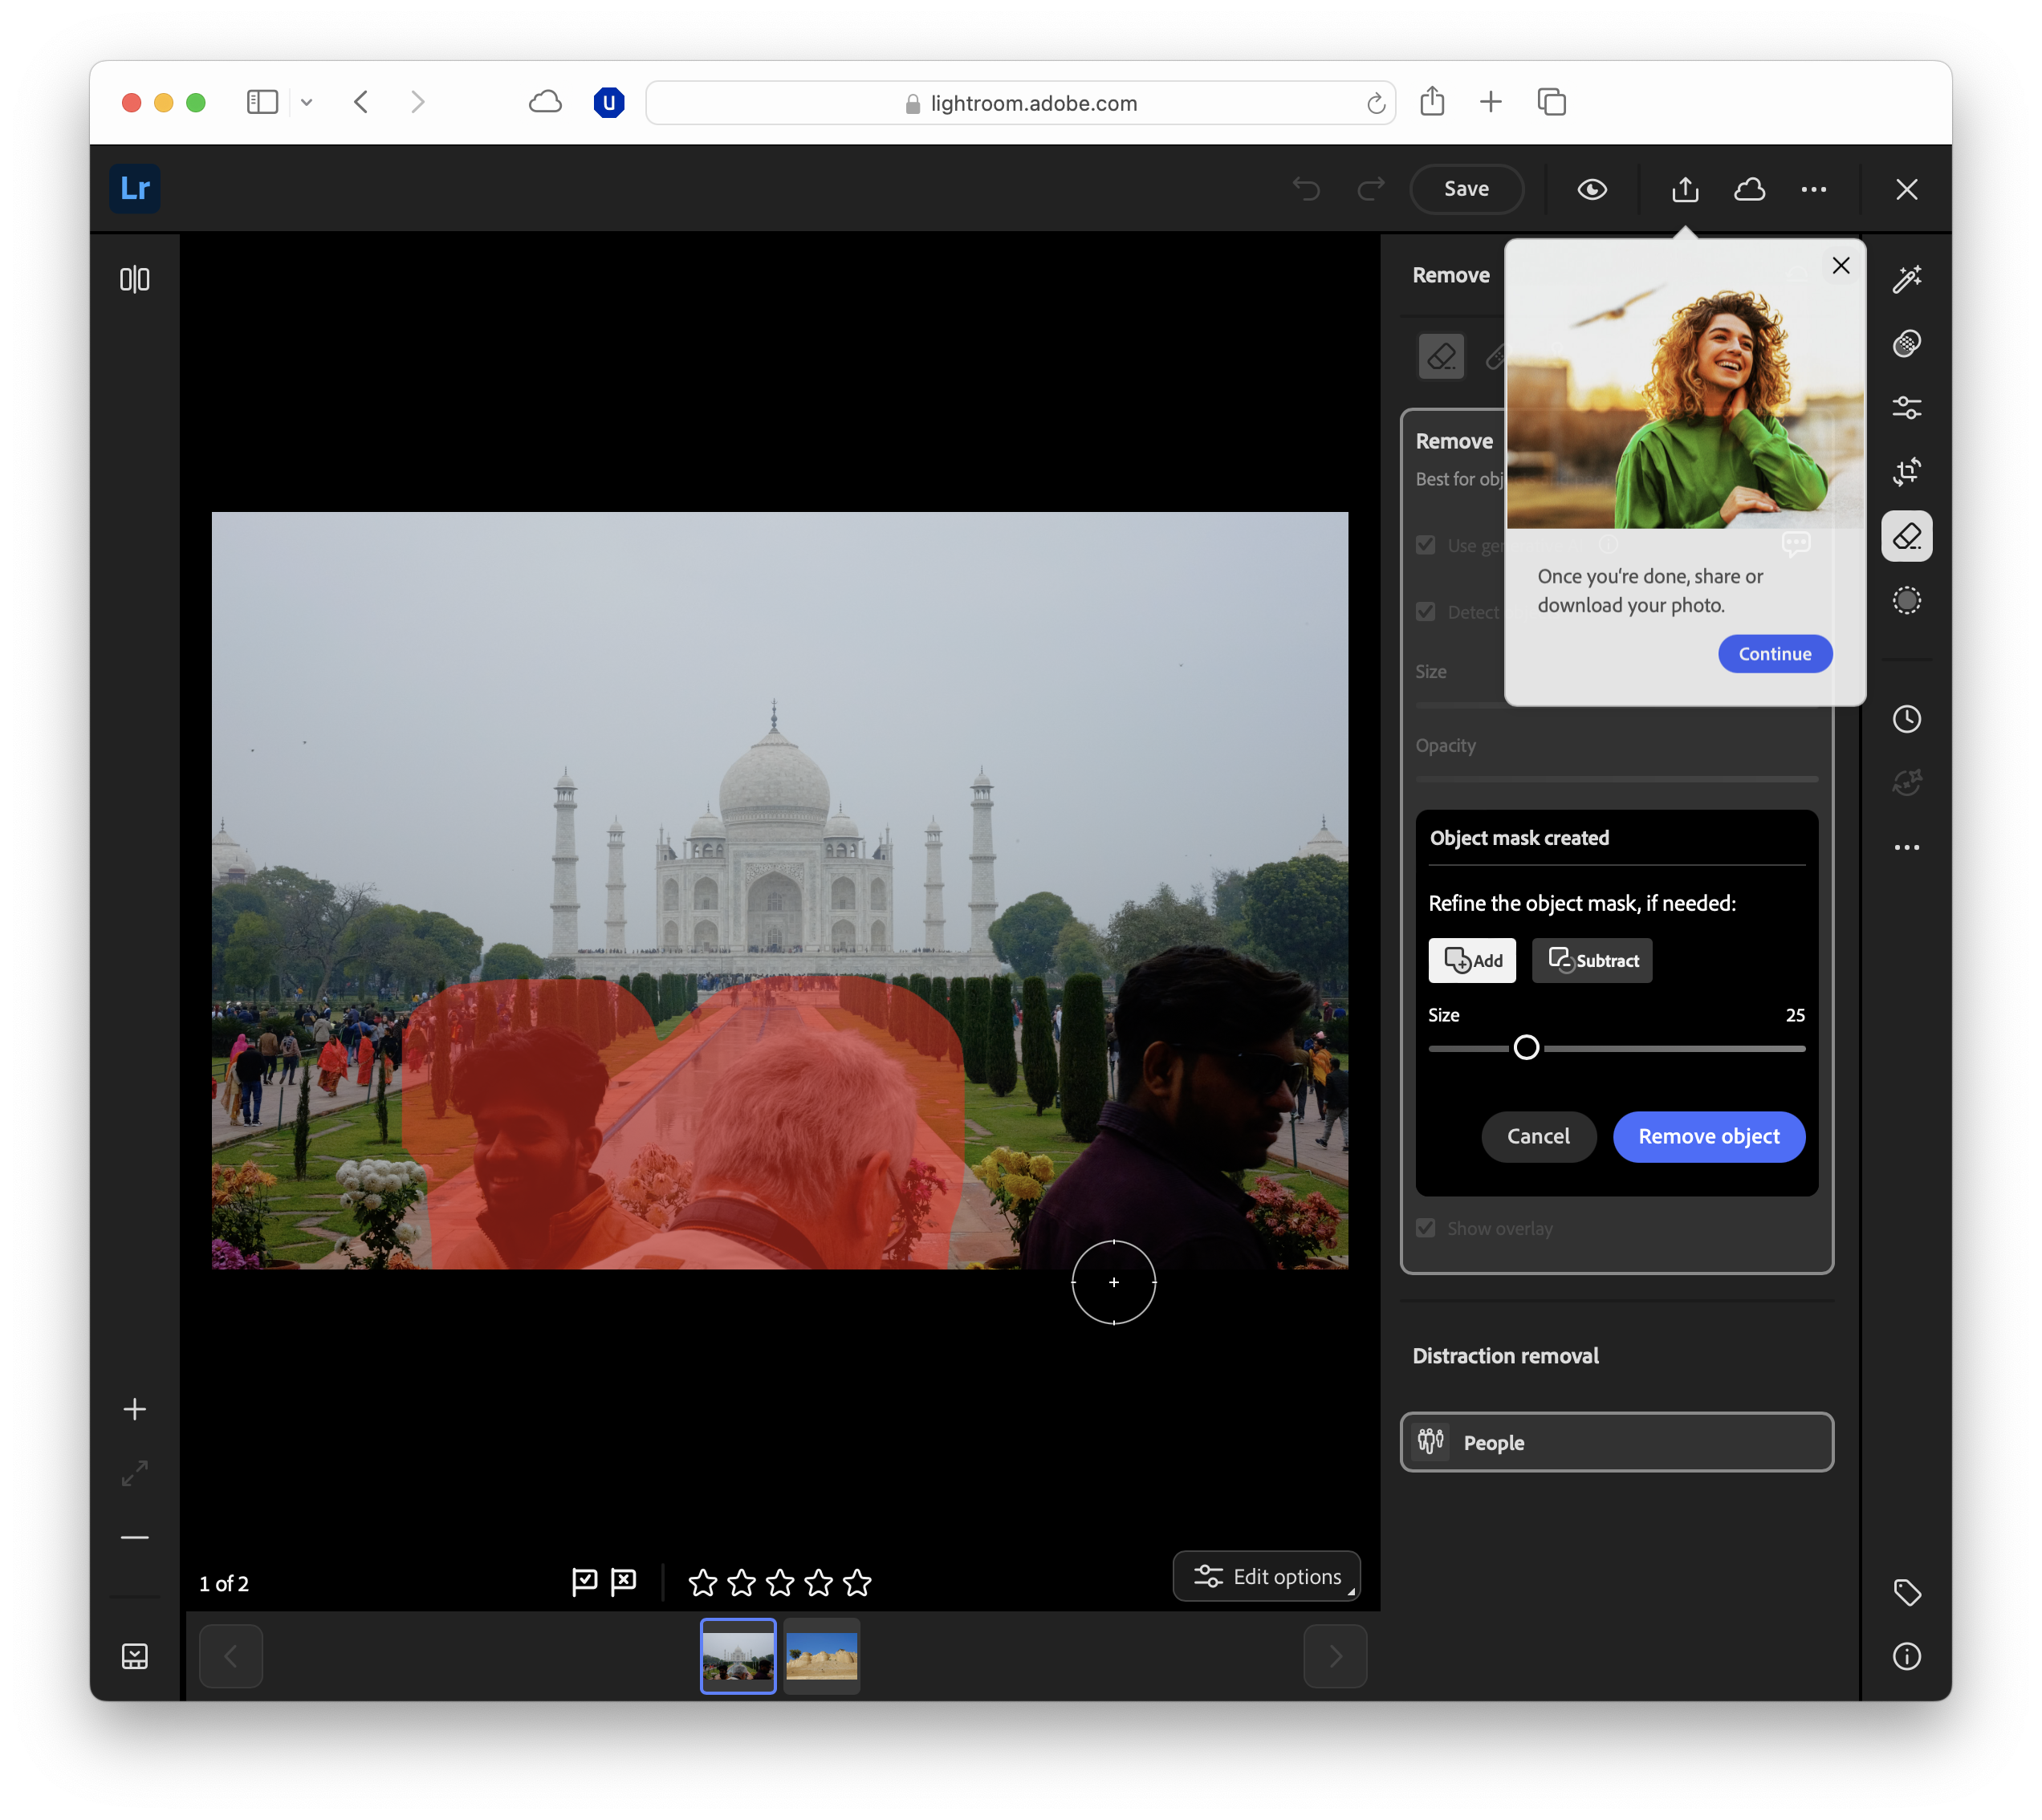This screenshot has width=2042, height=1820.
Task: Toggle the filmstrip icon
Action: click(134, 1656)
